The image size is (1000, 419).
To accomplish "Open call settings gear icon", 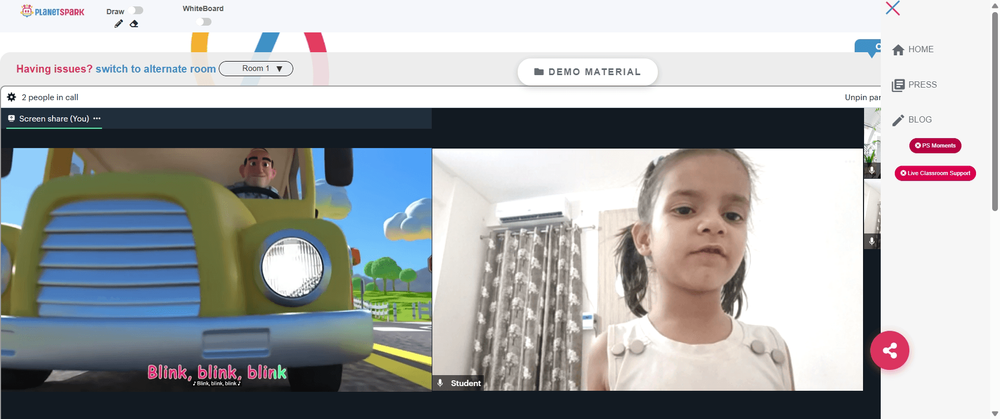I will click(11, 98).
